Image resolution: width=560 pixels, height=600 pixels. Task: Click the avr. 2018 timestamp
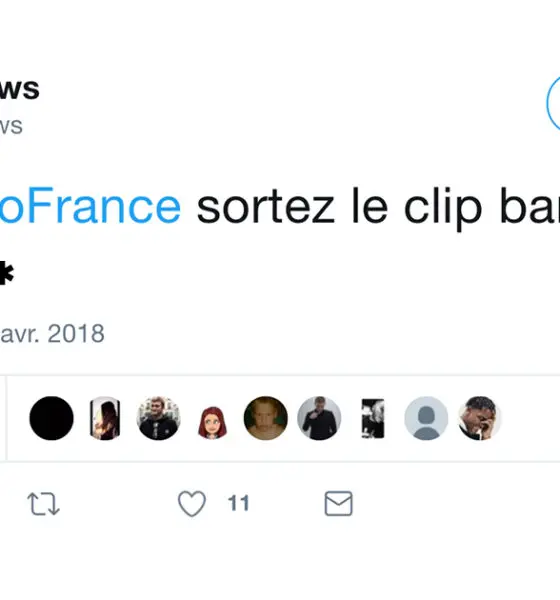pyautogui.click(x=52, y=334)
